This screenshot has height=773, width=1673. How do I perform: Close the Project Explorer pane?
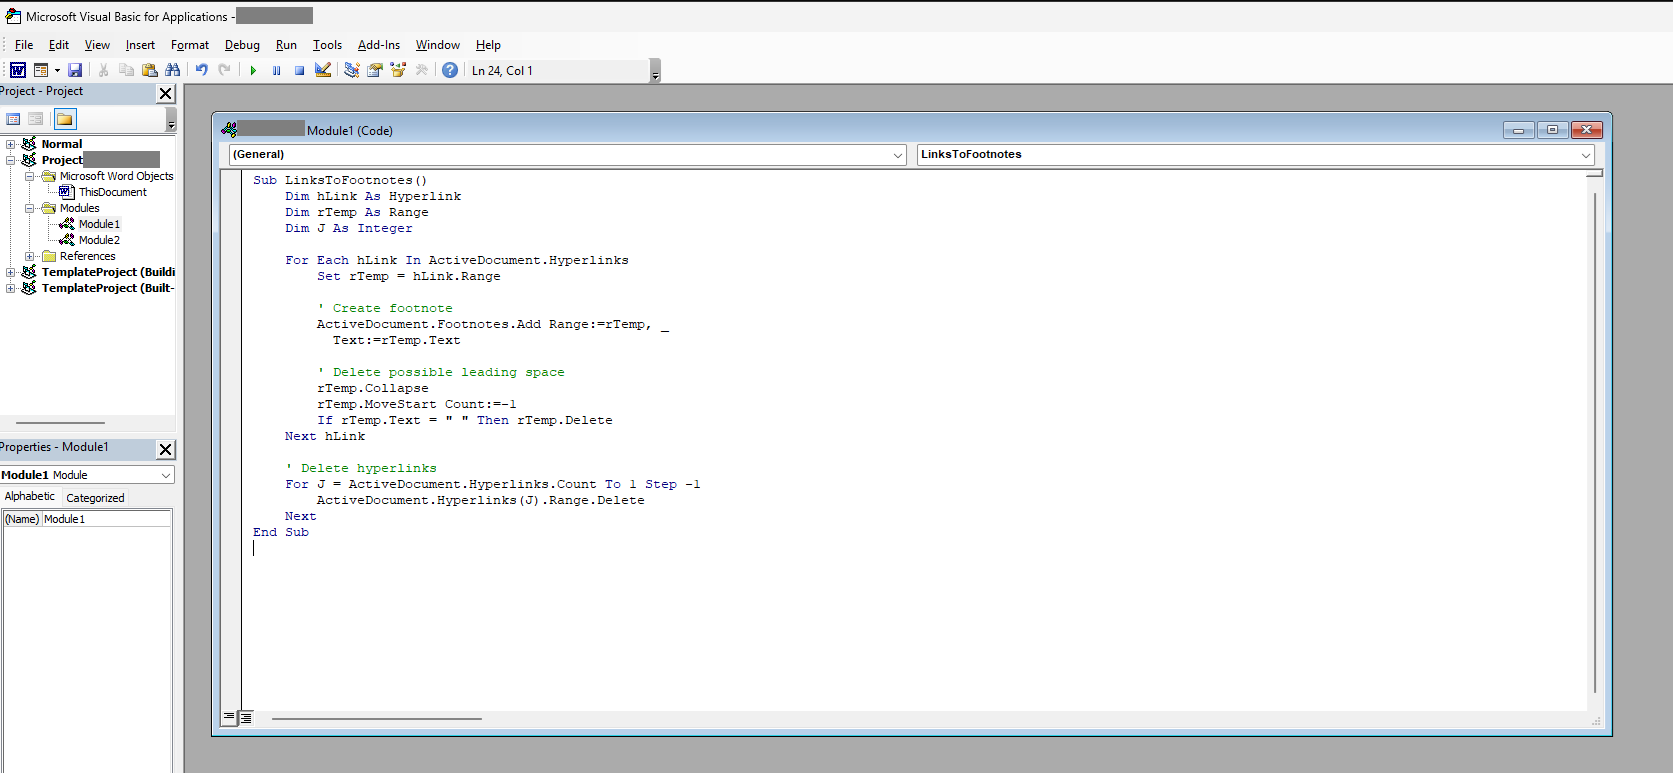click(x=166, y=93)
